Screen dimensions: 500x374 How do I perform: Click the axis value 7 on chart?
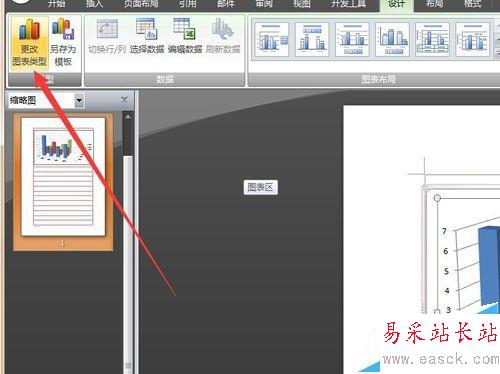(x=444, y=231)
